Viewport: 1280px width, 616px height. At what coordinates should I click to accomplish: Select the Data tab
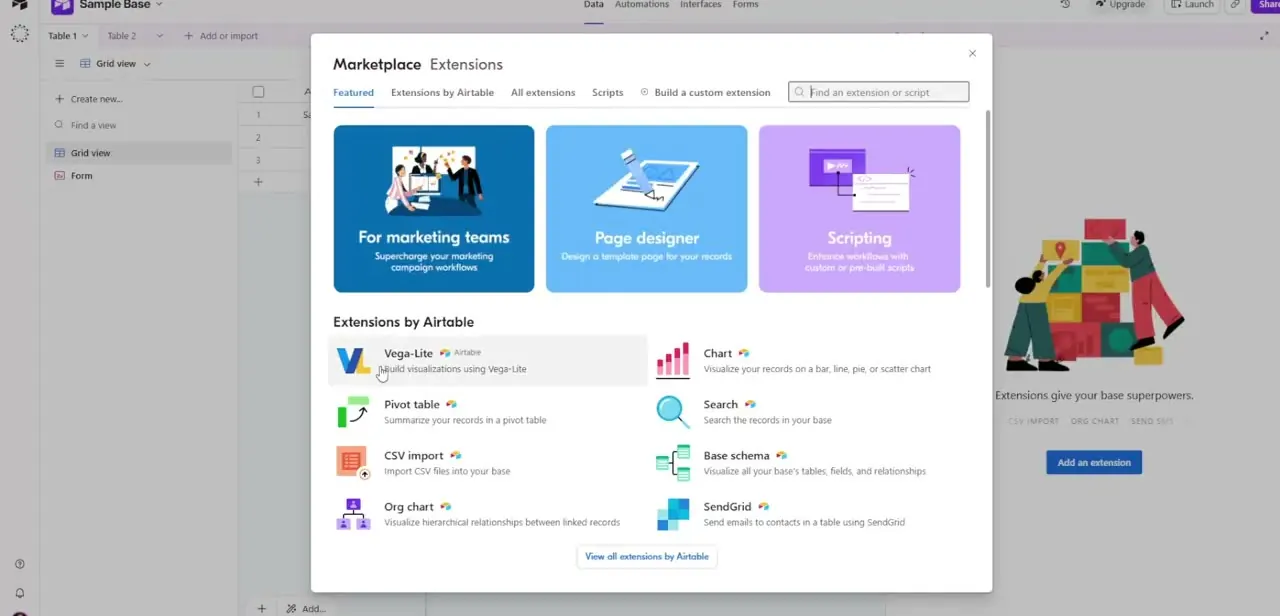(594, 5)
